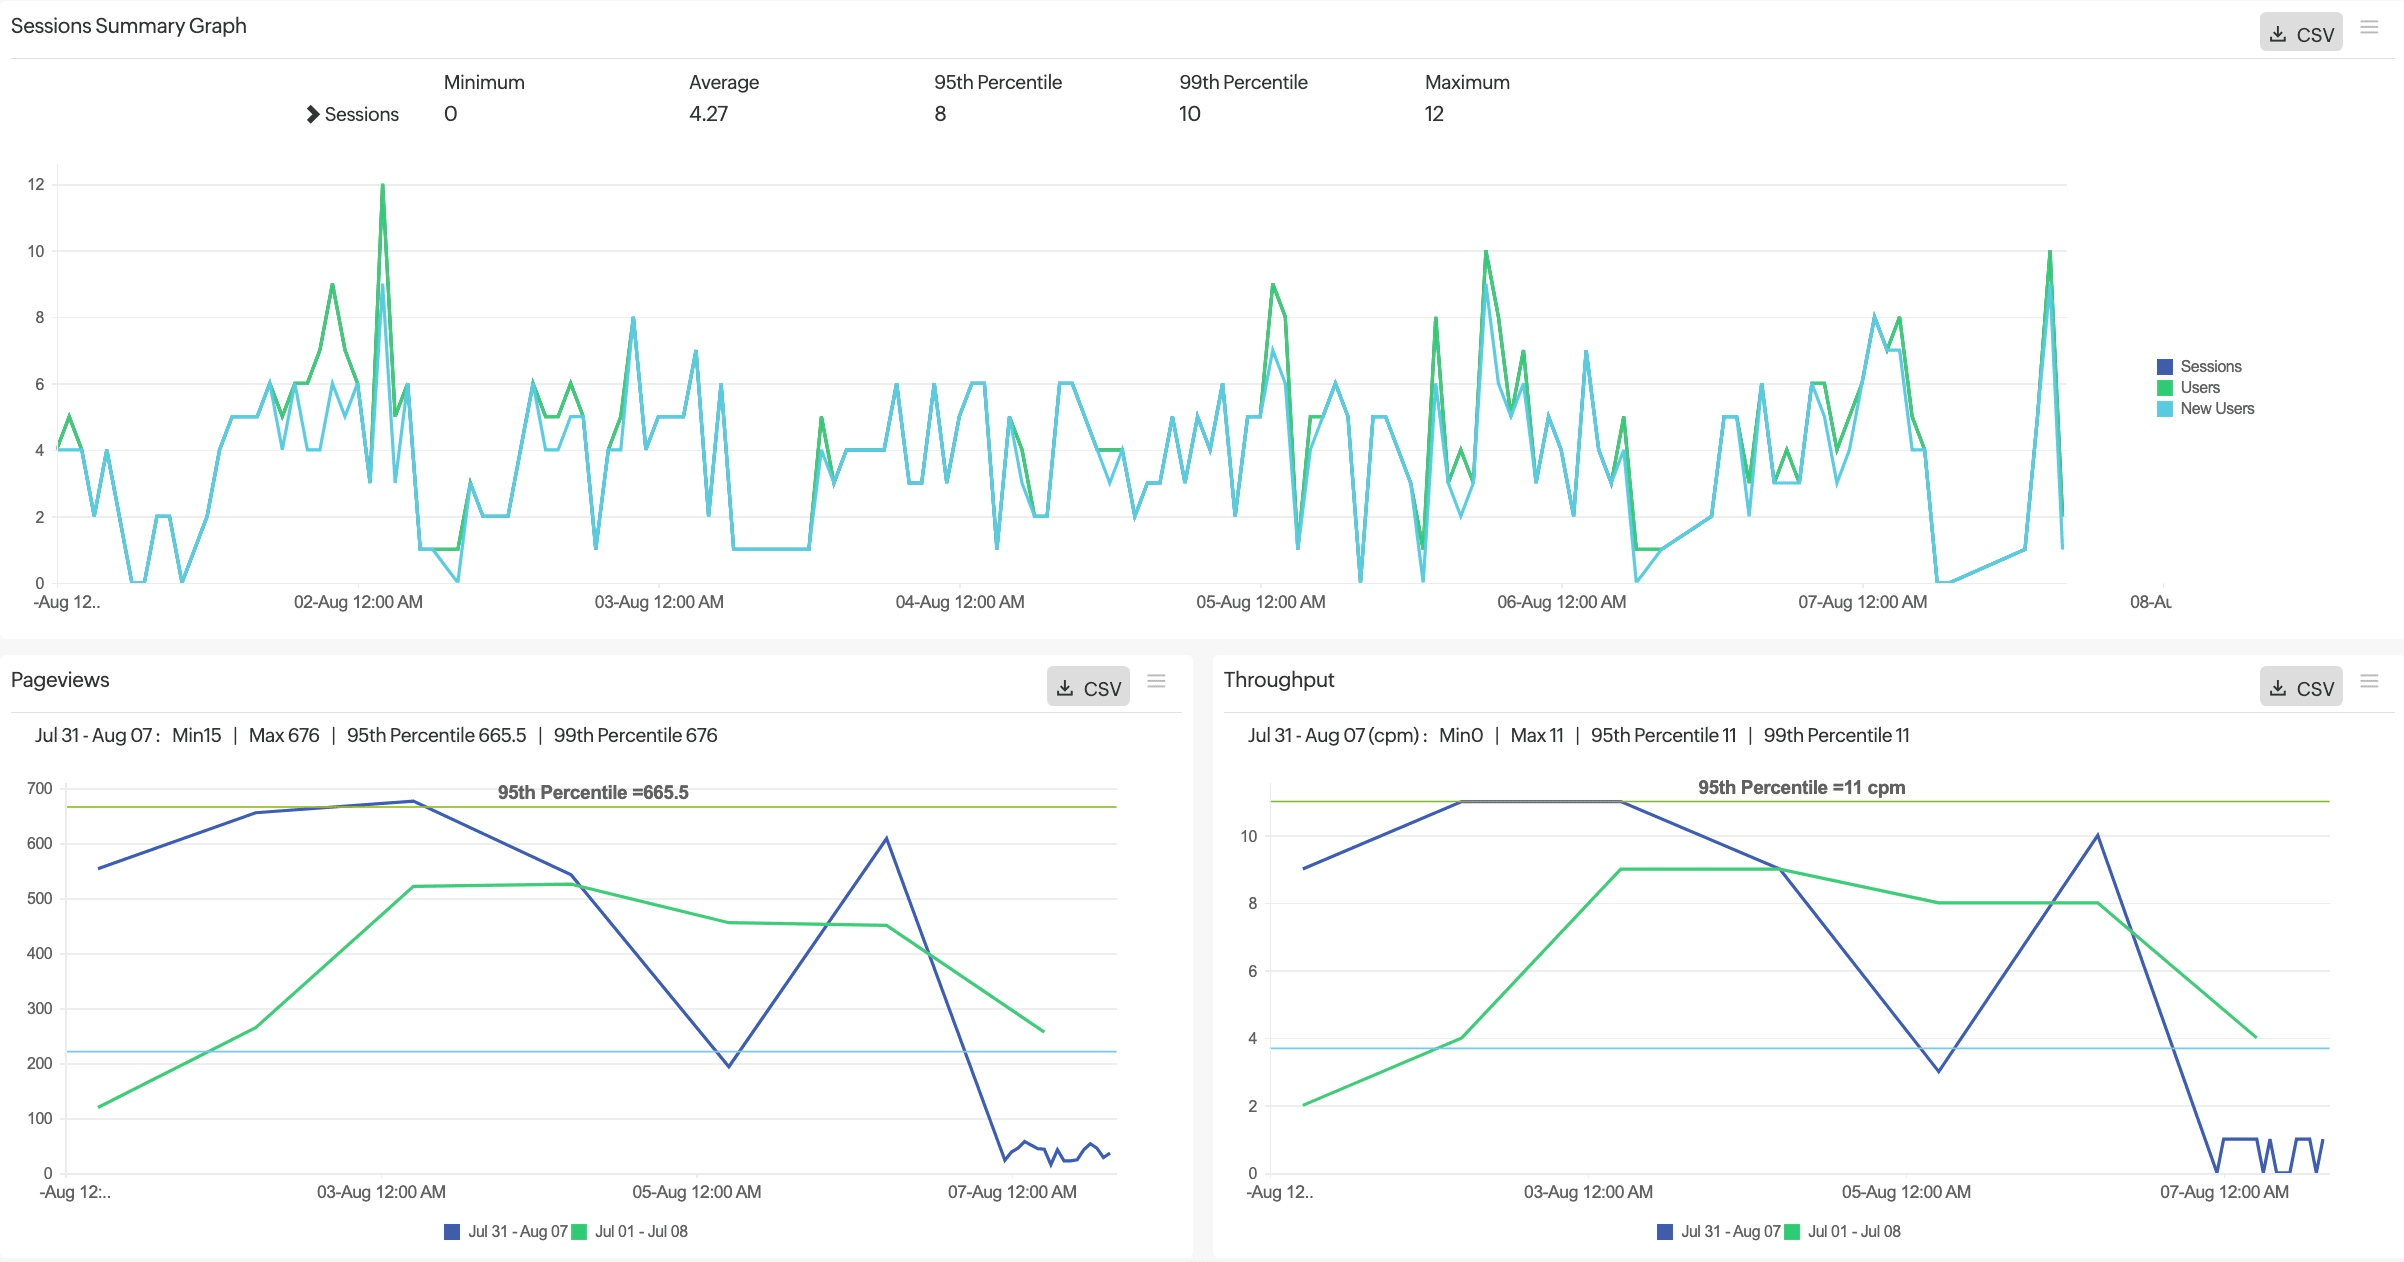2404x1262 pixels.
Task: Click the 12-session peak on sessions graph
Action: [382, 186]
